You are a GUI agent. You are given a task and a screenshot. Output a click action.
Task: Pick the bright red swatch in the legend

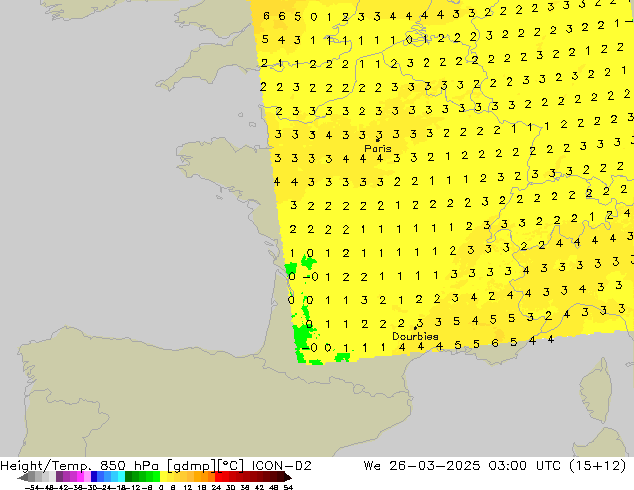coord(218,477)
